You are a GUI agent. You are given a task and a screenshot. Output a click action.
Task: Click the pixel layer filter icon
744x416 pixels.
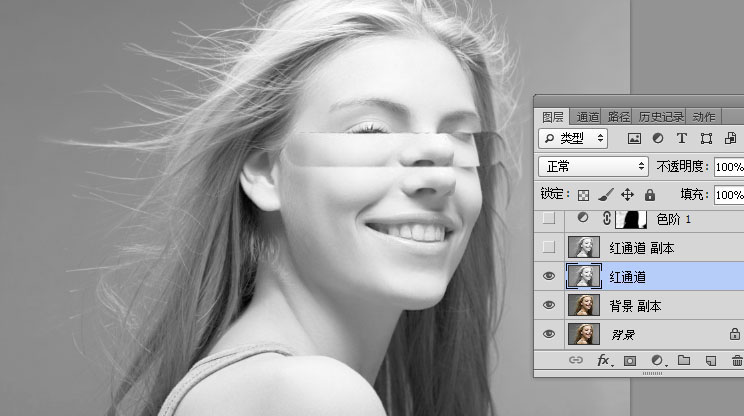tap(634, 138)
